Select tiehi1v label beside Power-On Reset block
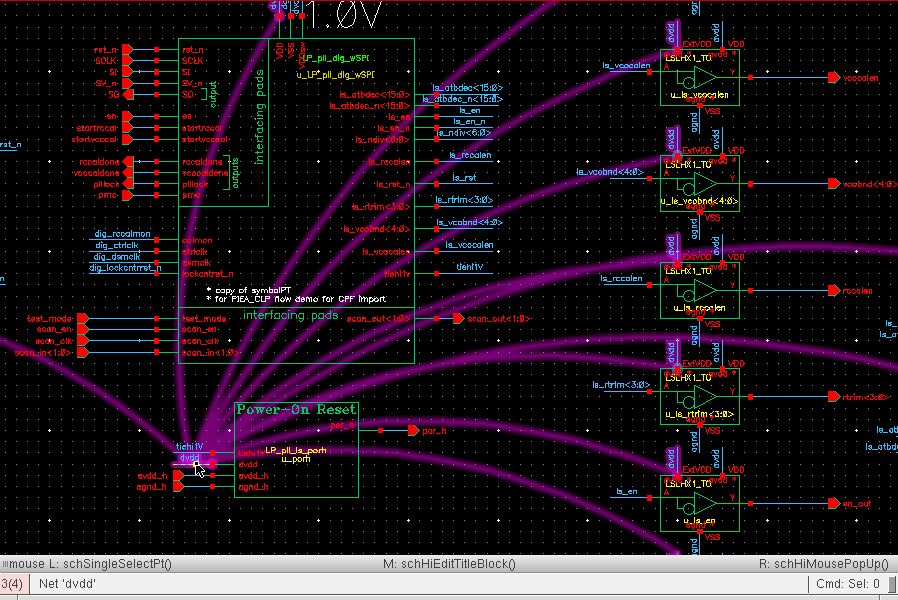Viewport: 898px width, 600px height. 190,447
